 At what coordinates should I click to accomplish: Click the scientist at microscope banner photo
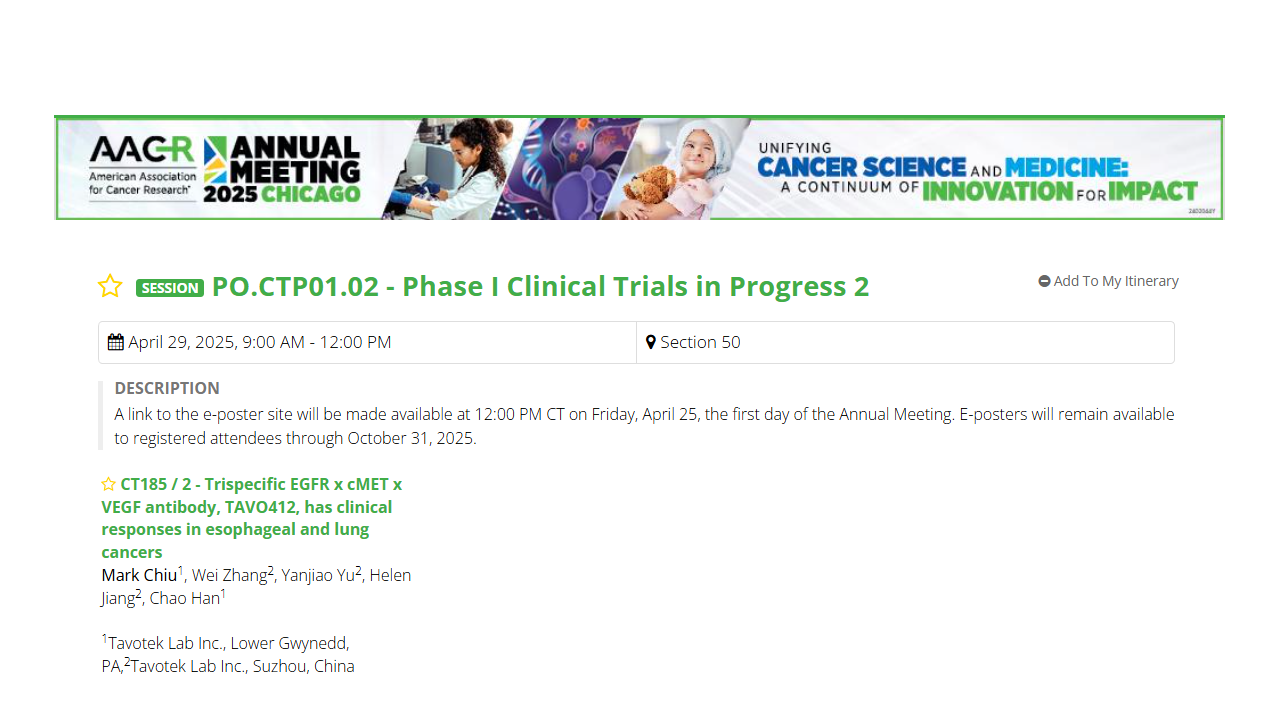[448, 169]
